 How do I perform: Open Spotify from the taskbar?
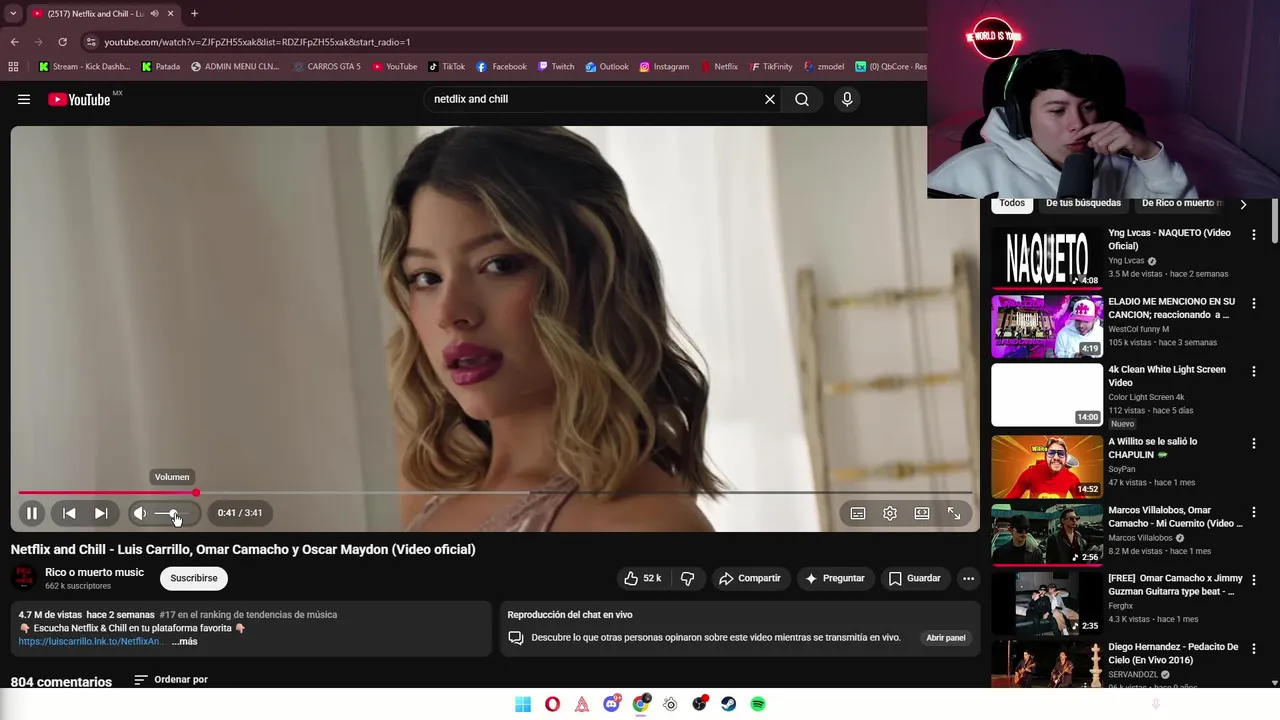758,704
